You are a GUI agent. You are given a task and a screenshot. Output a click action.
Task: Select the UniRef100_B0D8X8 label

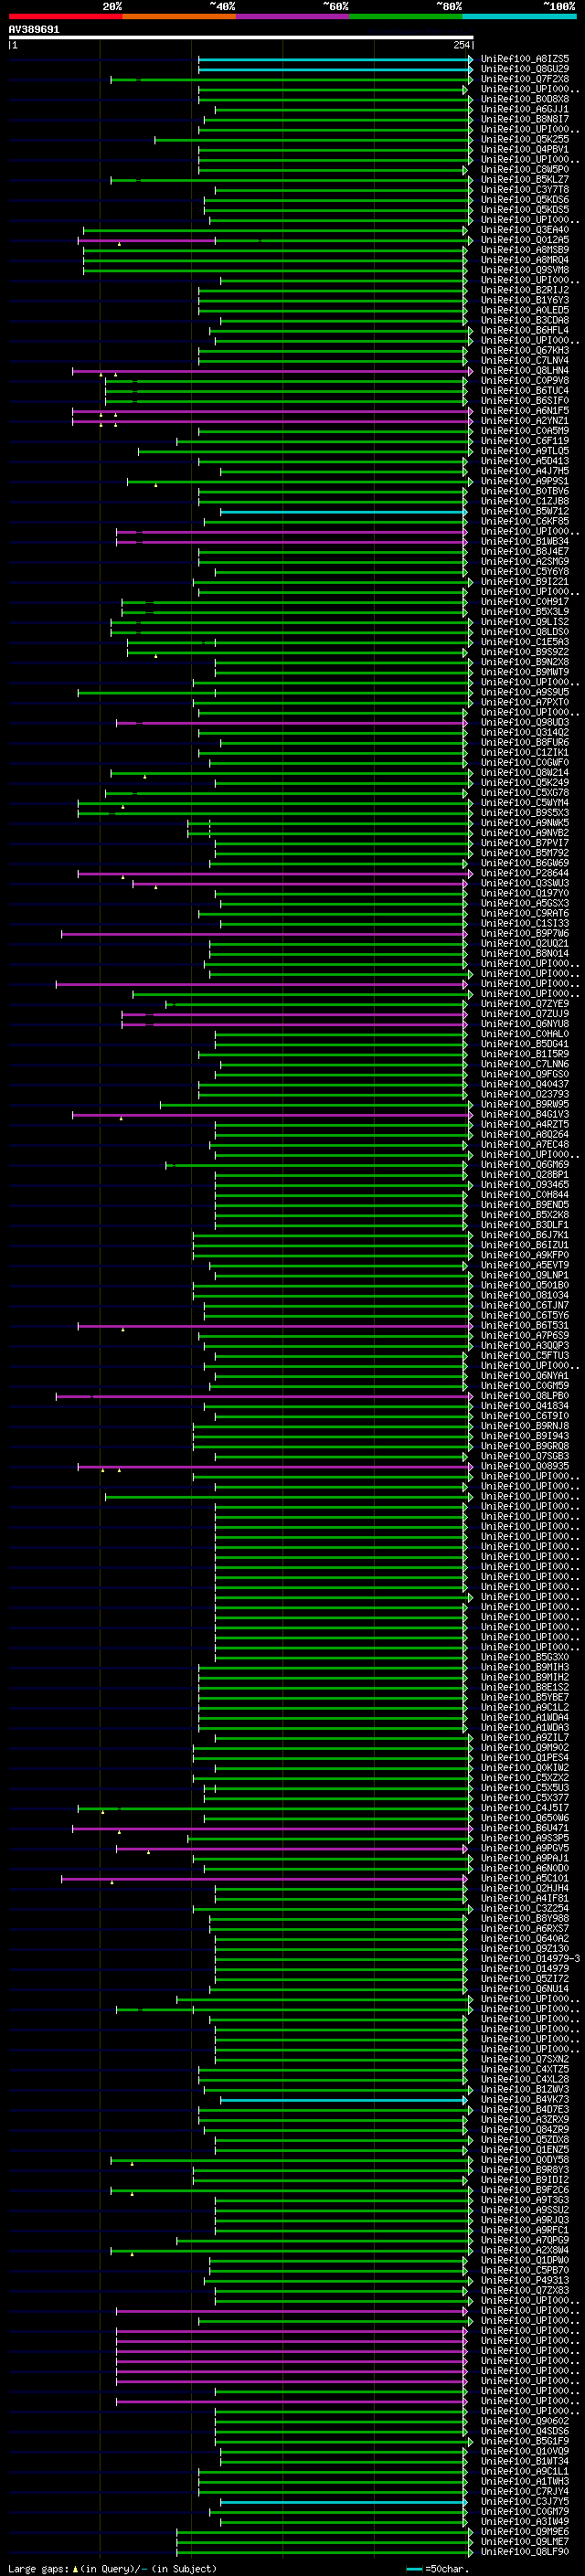click(525, 99)
